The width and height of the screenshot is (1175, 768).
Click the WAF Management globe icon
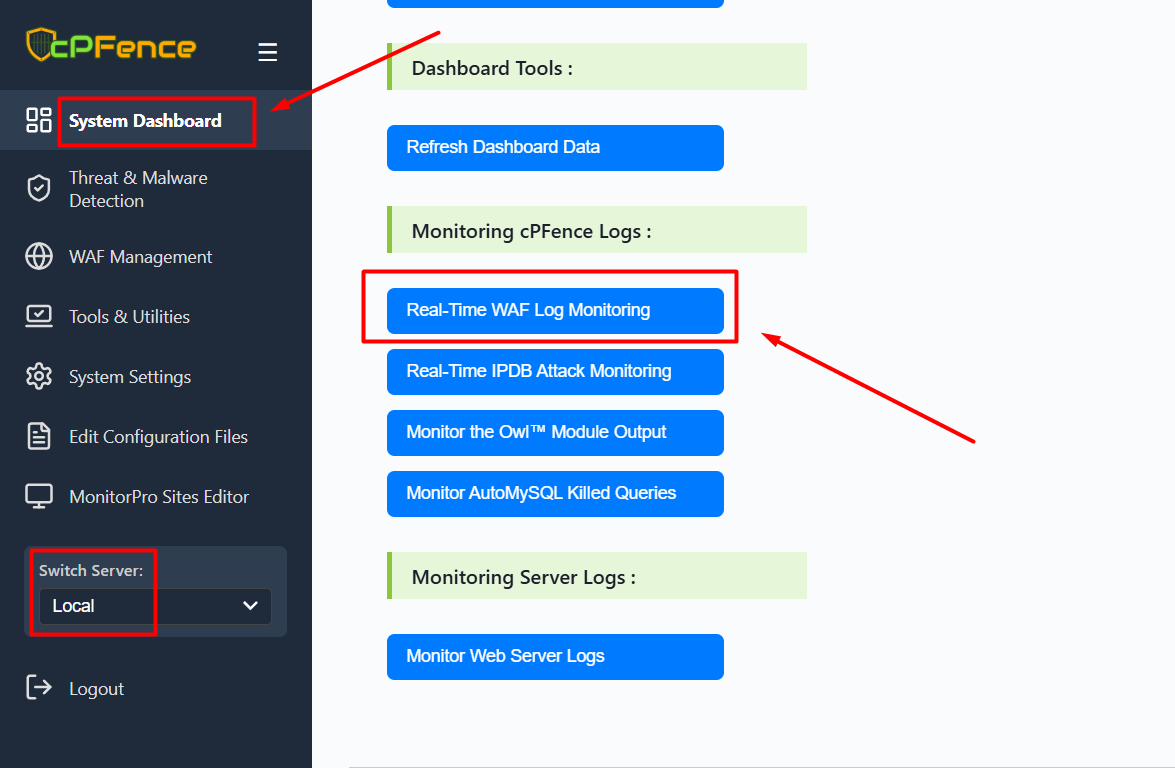pyautogui.click(x=39, y=257)
